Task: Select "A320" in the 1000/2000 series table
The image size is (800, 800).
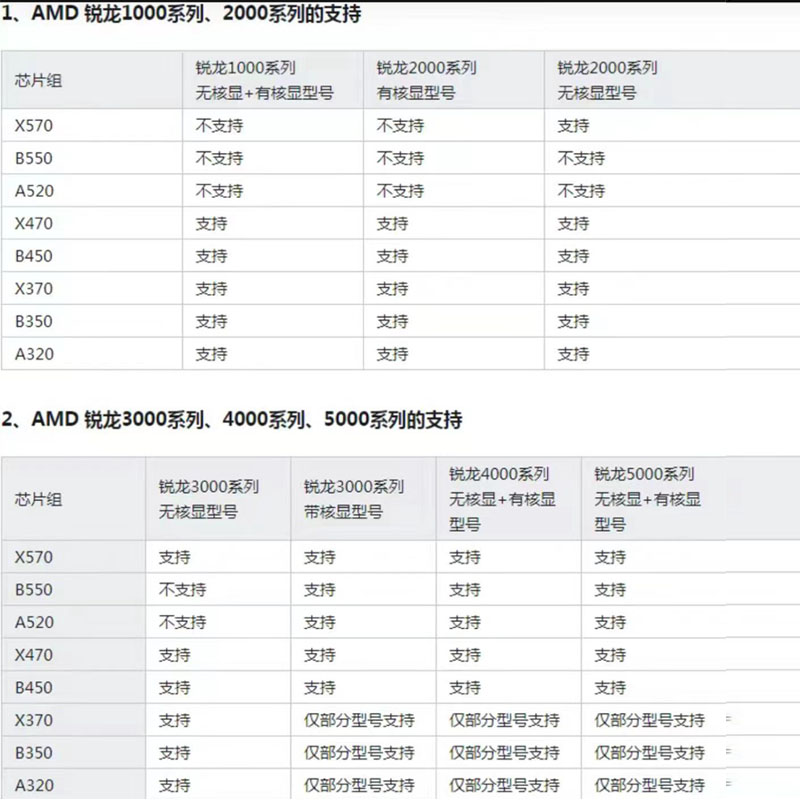Action: pyautogui.click(x=34, y=354)
